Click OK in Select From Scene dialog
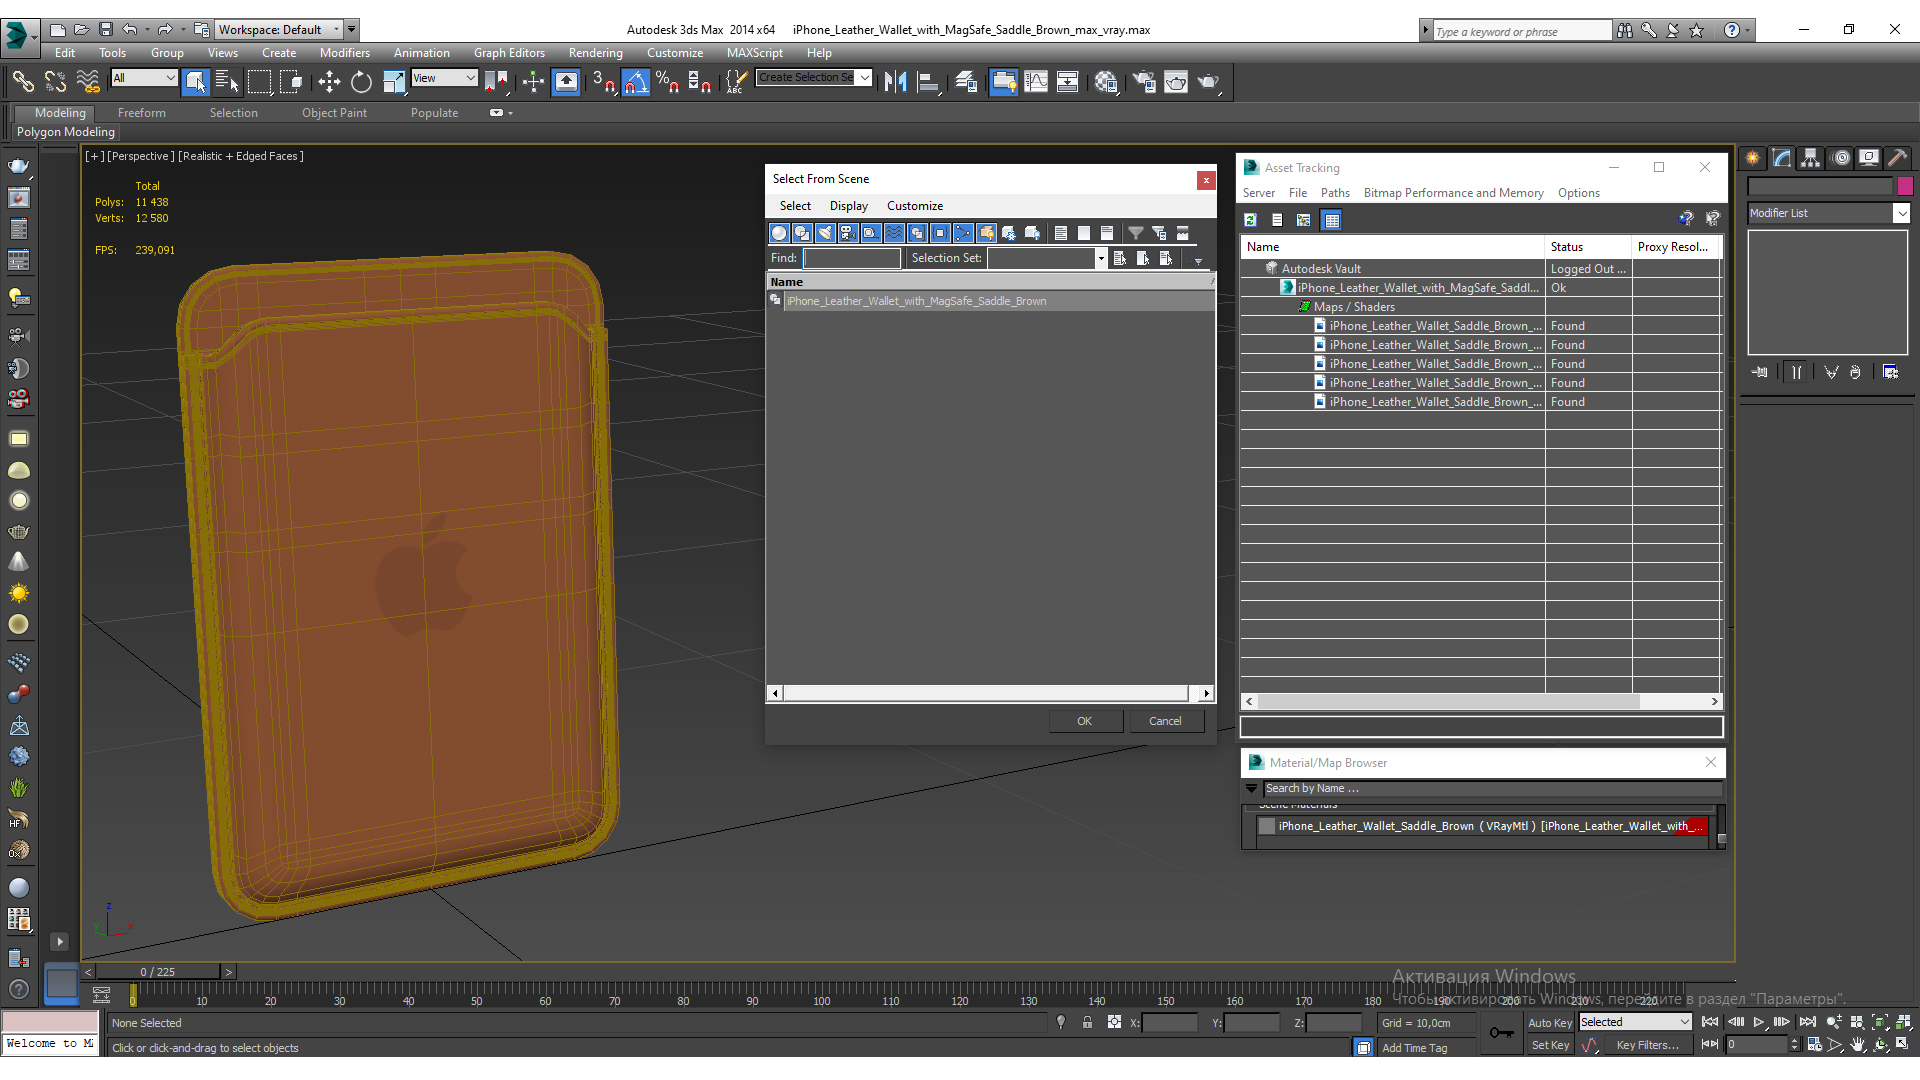1920x1080 pixels. click(x=1085, y=721)
